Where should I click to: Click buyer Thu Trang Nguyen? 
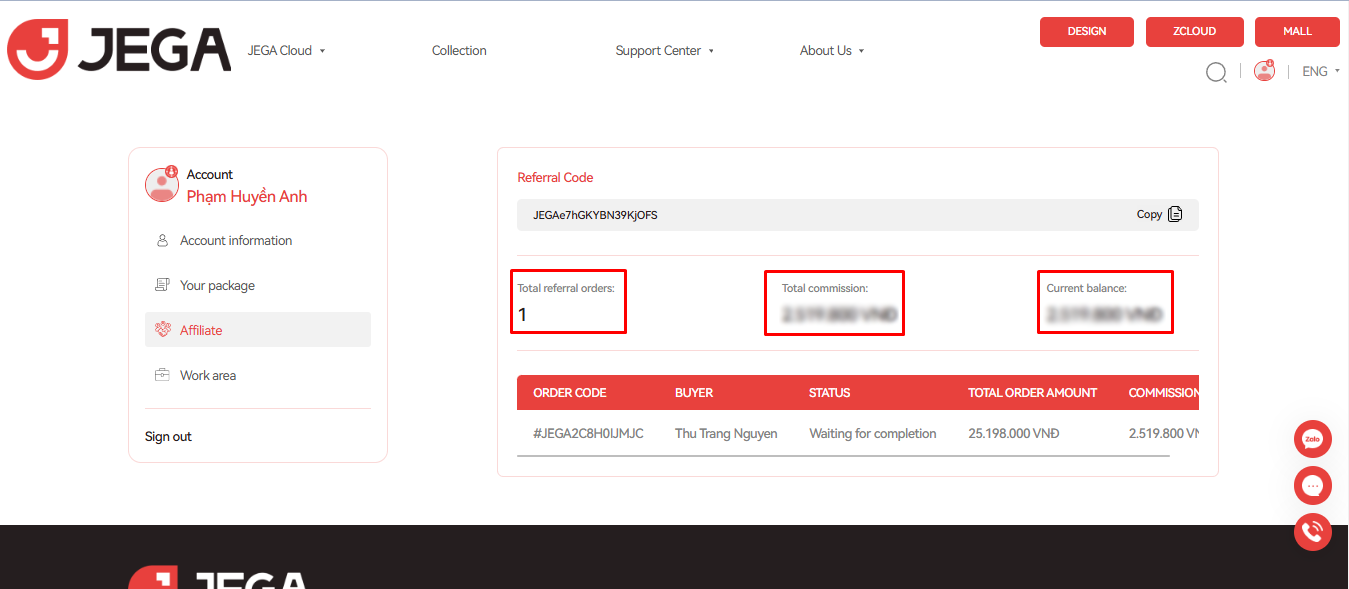tap(726, 434)
